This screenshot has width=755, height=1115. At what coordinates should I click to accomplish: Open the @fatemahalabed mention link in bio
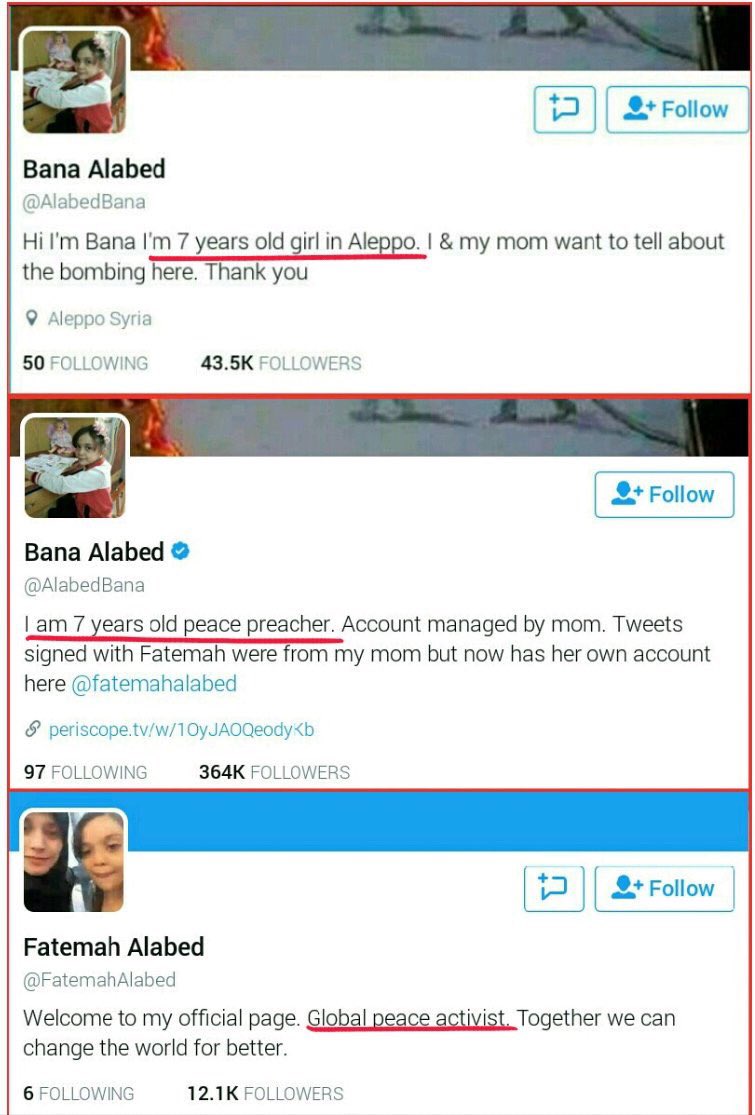coord(154,684)
